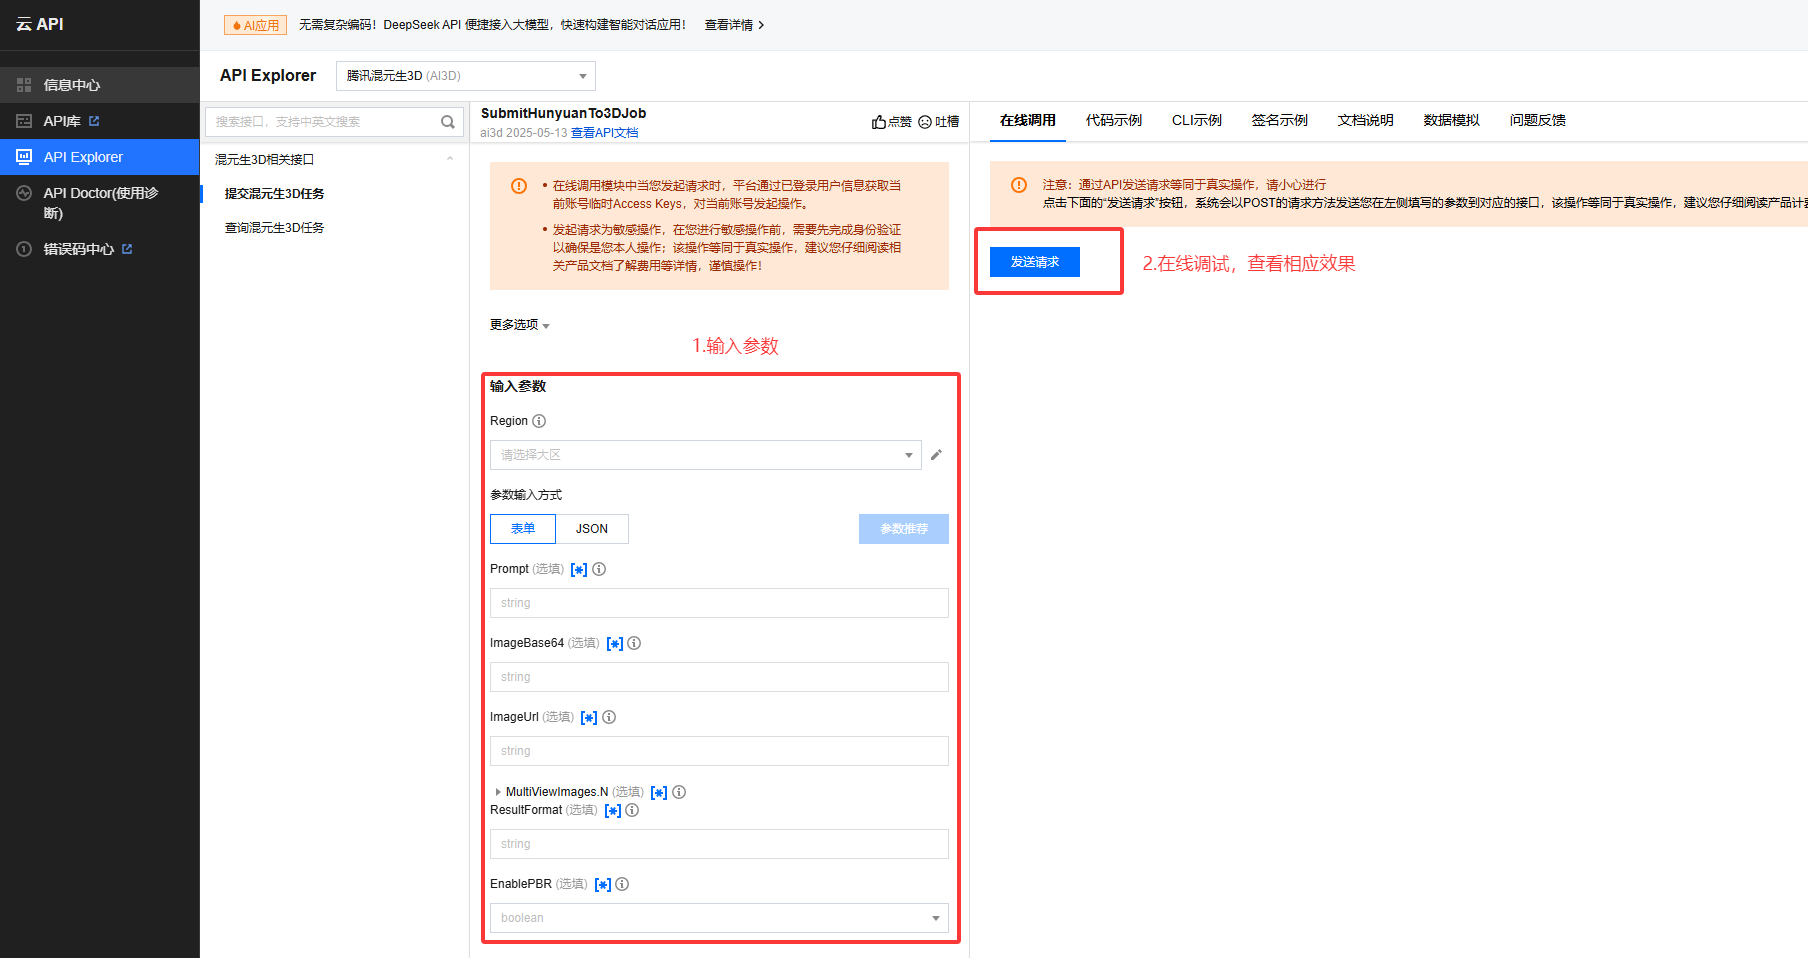Expand the 更多选项 dropdown
The image size is (1808, 958).
point(520,325)
